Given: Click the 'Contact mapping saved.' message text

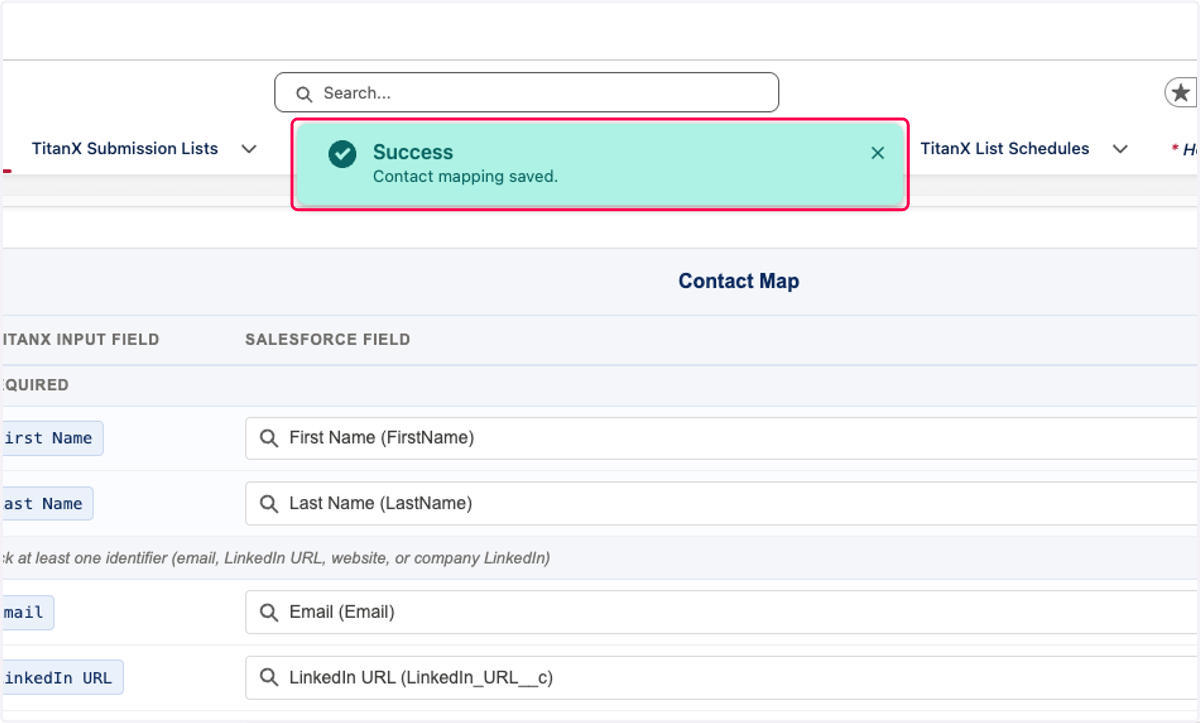Looking at the screenshot, I should 465,177.
